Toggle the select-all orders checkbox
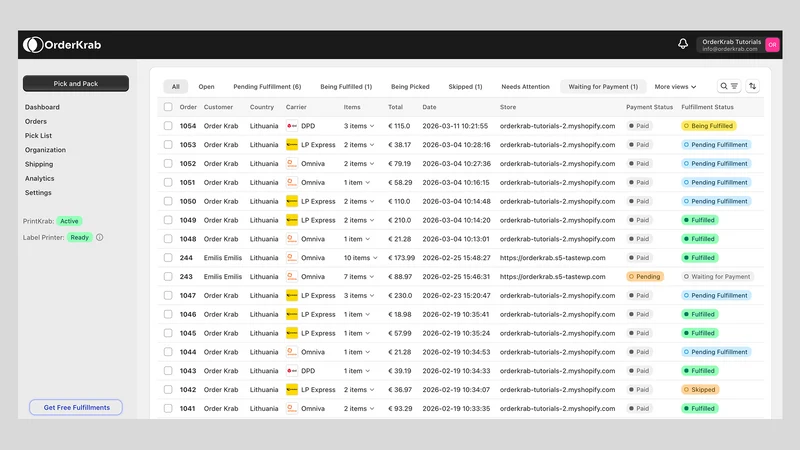 pyautogui.click(x=168, y=107)
